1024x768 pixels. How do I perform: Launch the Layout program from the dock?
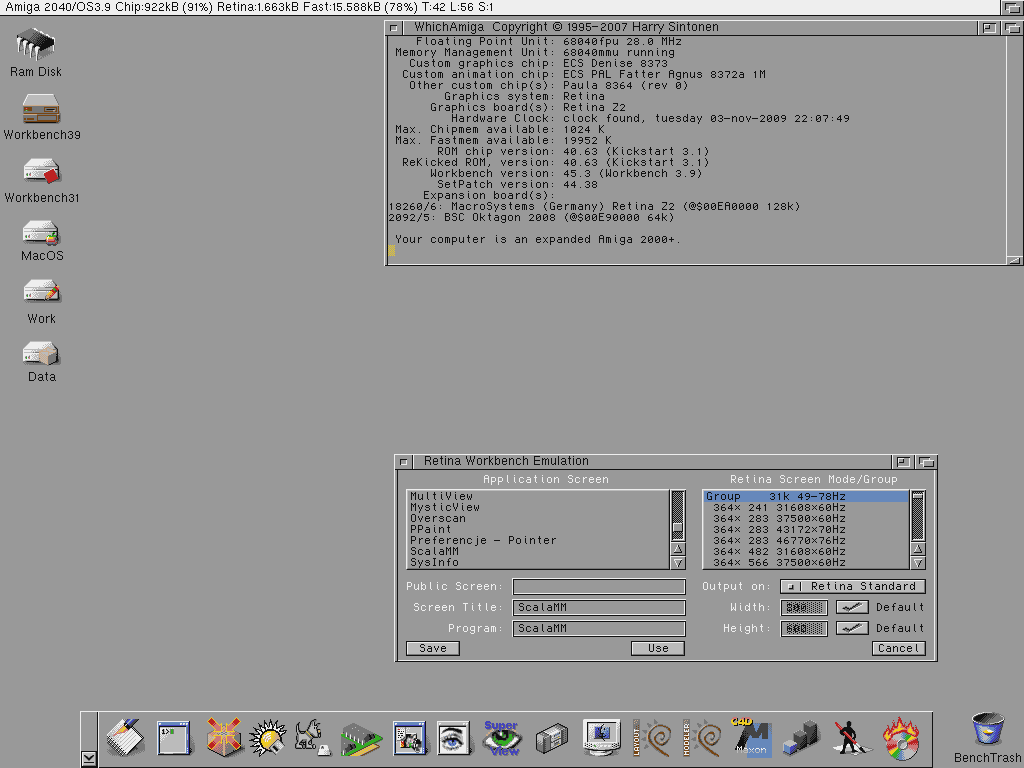point(652,738)
